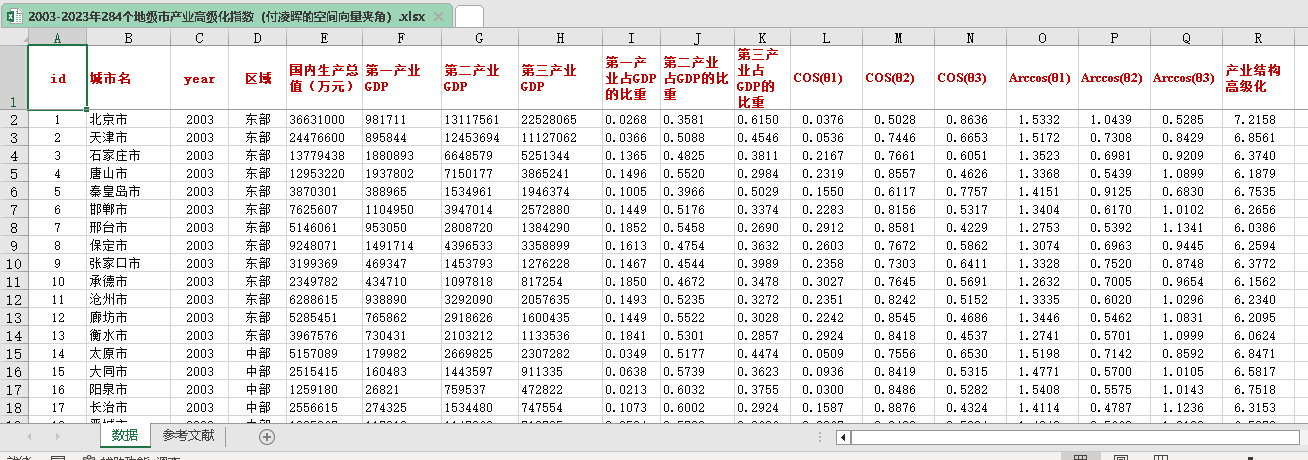Add a new sheet with plus icon
1308x460 pixels.
tap(266, 436)
